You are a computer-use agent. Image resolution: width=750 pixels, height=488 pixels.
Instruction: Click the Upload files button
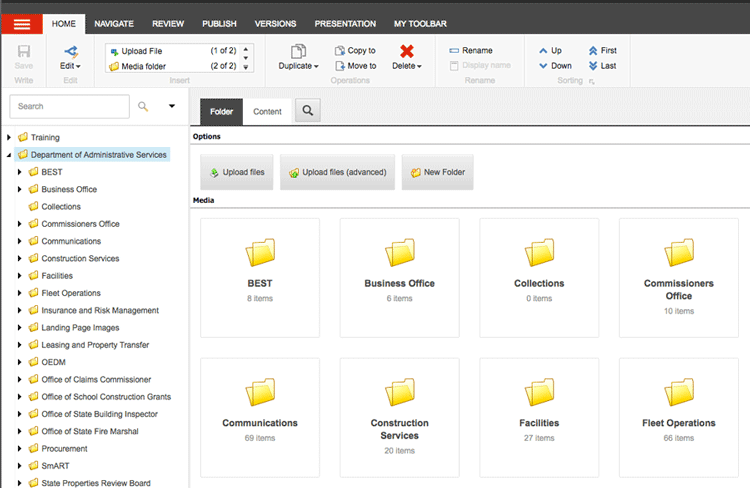point(237,172)
